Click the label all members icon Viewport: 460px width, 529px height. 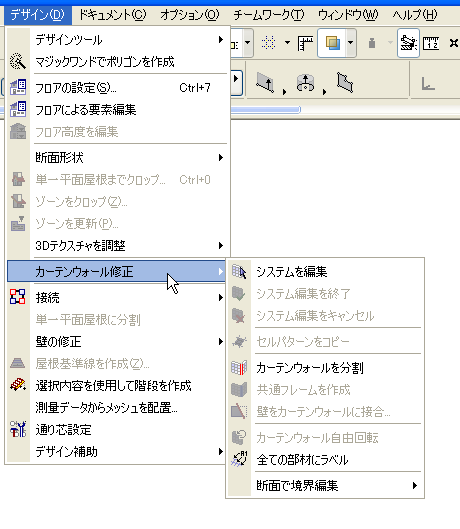click(239, 459)
